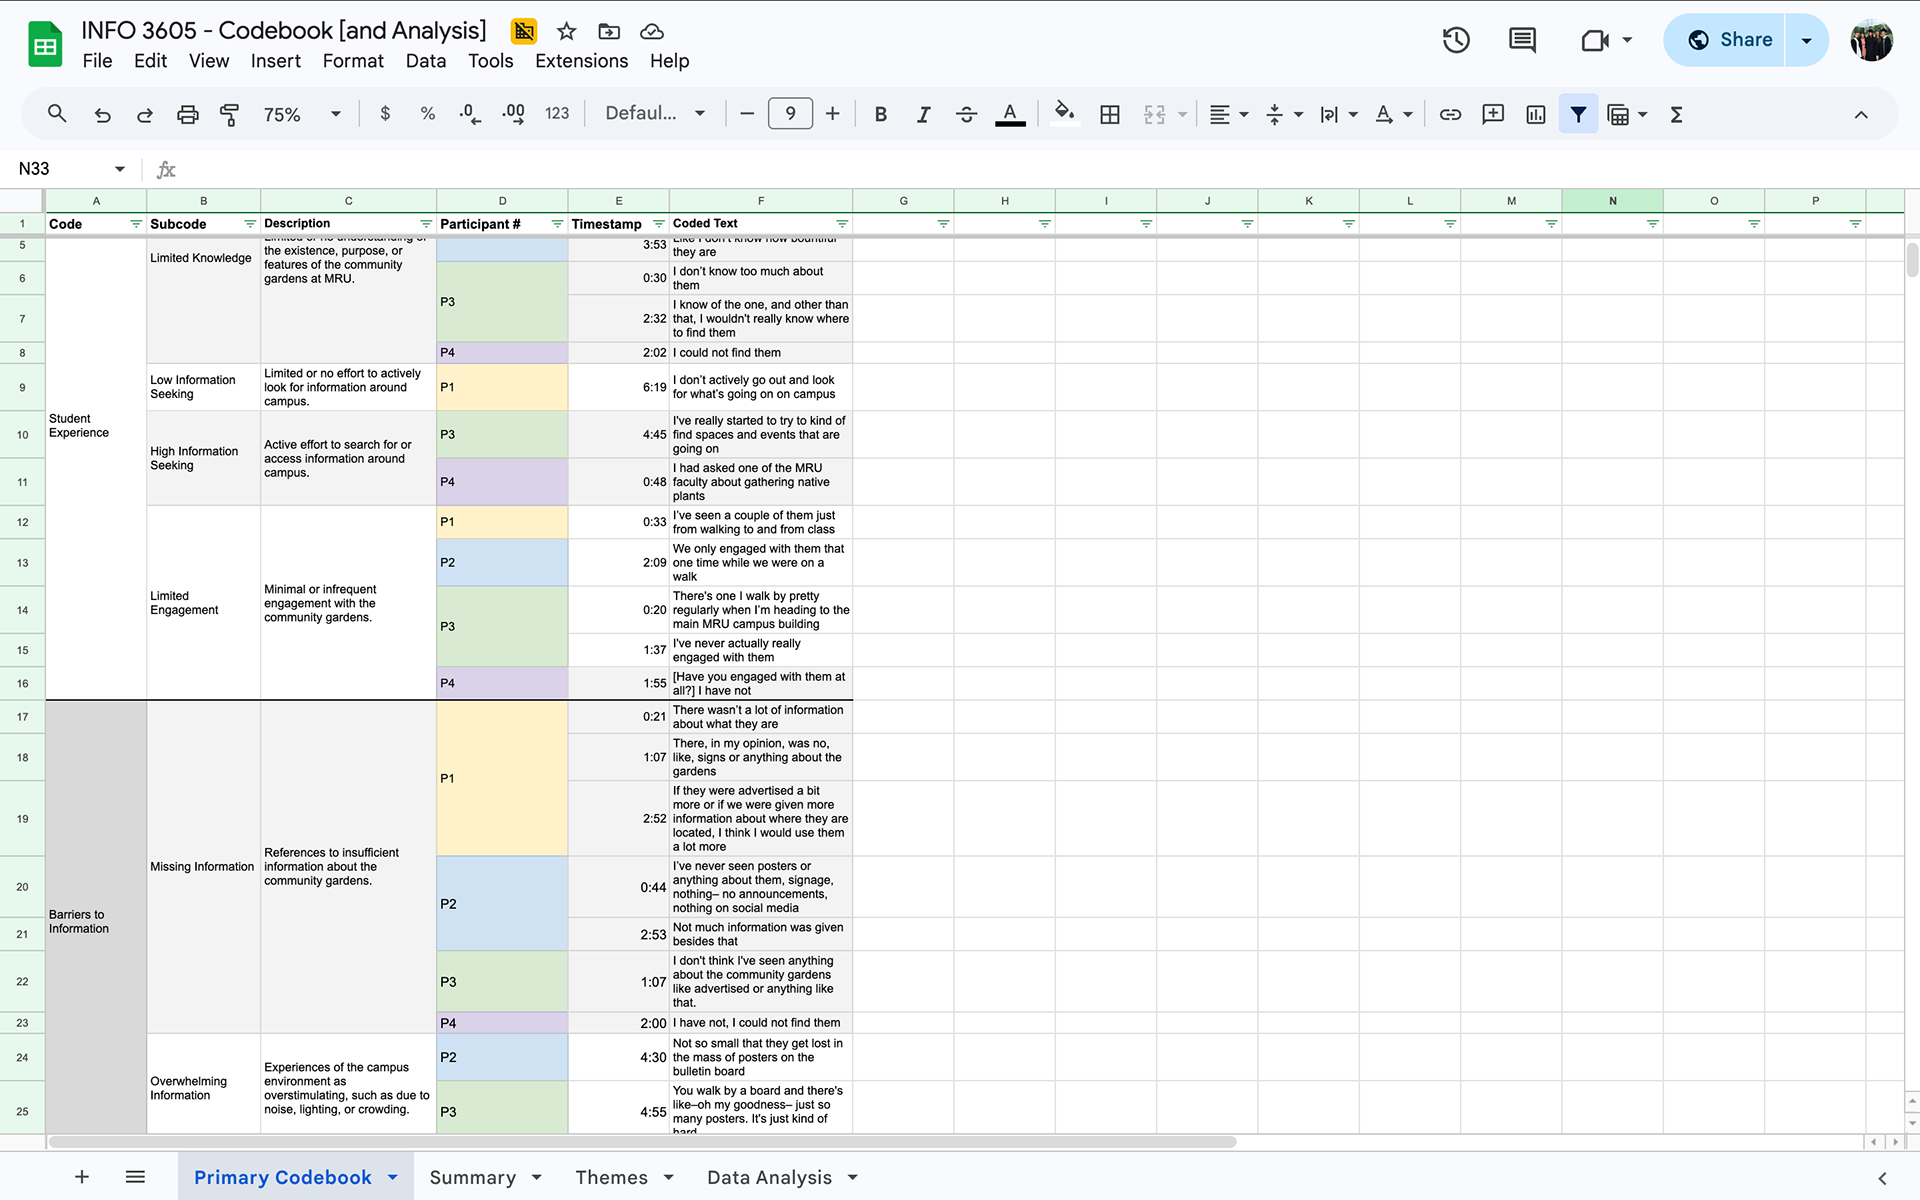This screenshot has height=1200, width=1920.
Task: Open the Timestamp column filter
Action: (658, 224)
